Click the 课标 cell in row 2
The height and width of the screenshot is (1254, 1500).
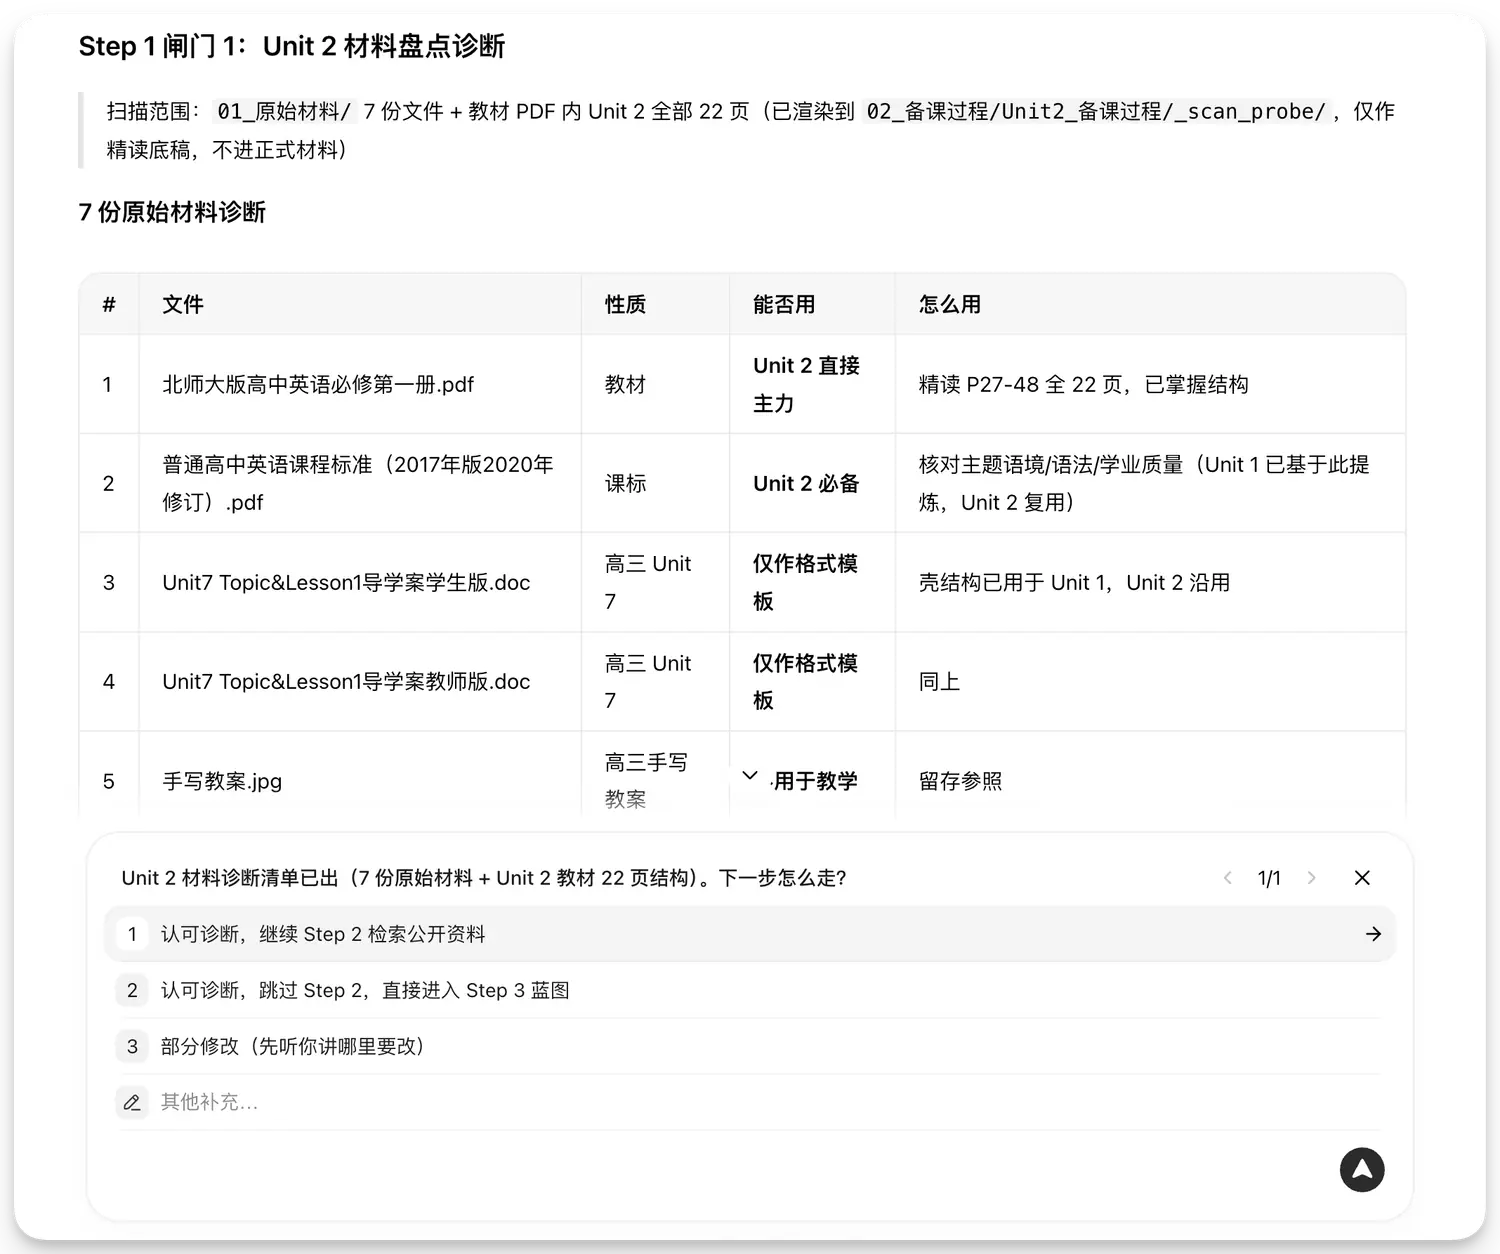[626, 483]
